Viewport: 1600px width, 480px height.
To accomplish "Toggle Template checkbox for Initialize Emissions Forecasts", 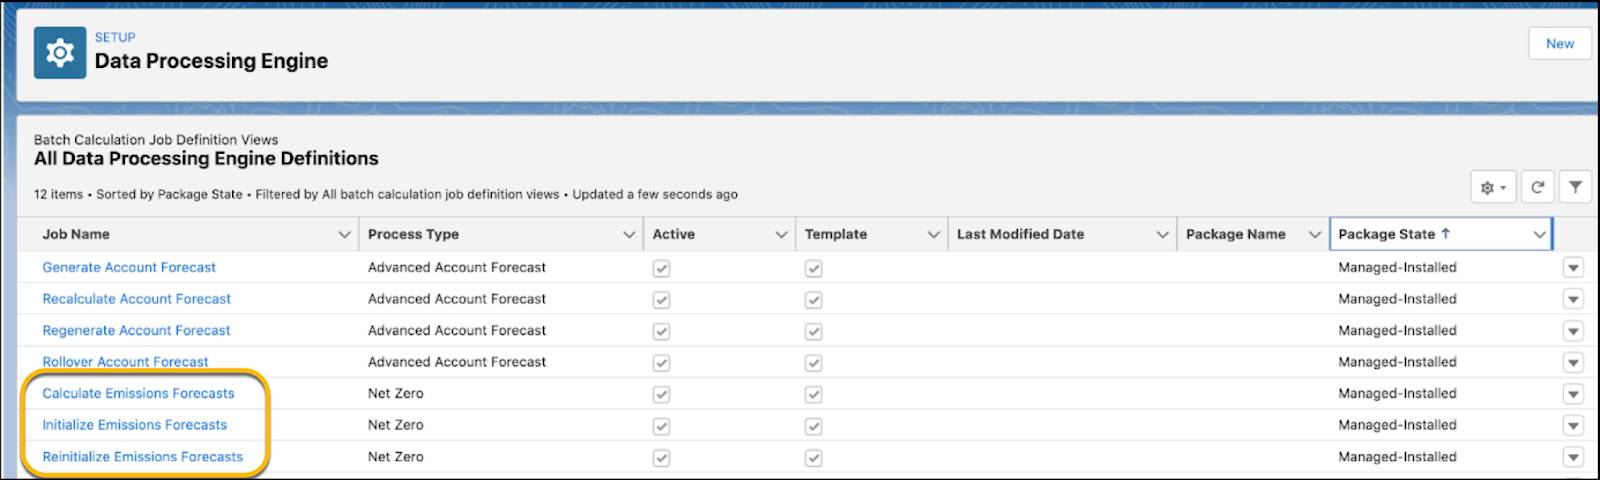I will (813, 426).
